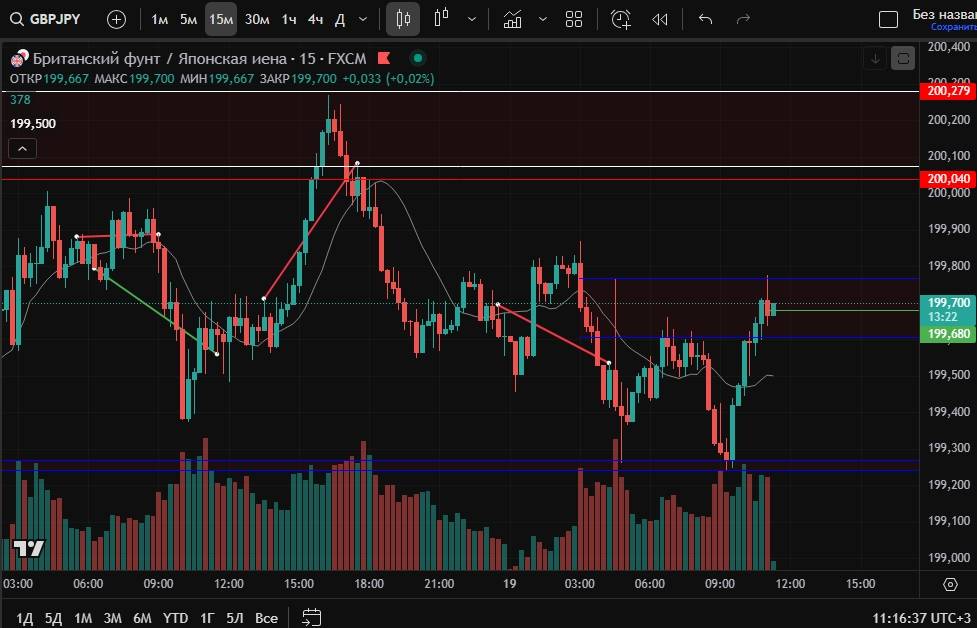This screenshot has height=628, width=977.
Task: Open the candlestick chart type selector
Action: pos(403,19)
